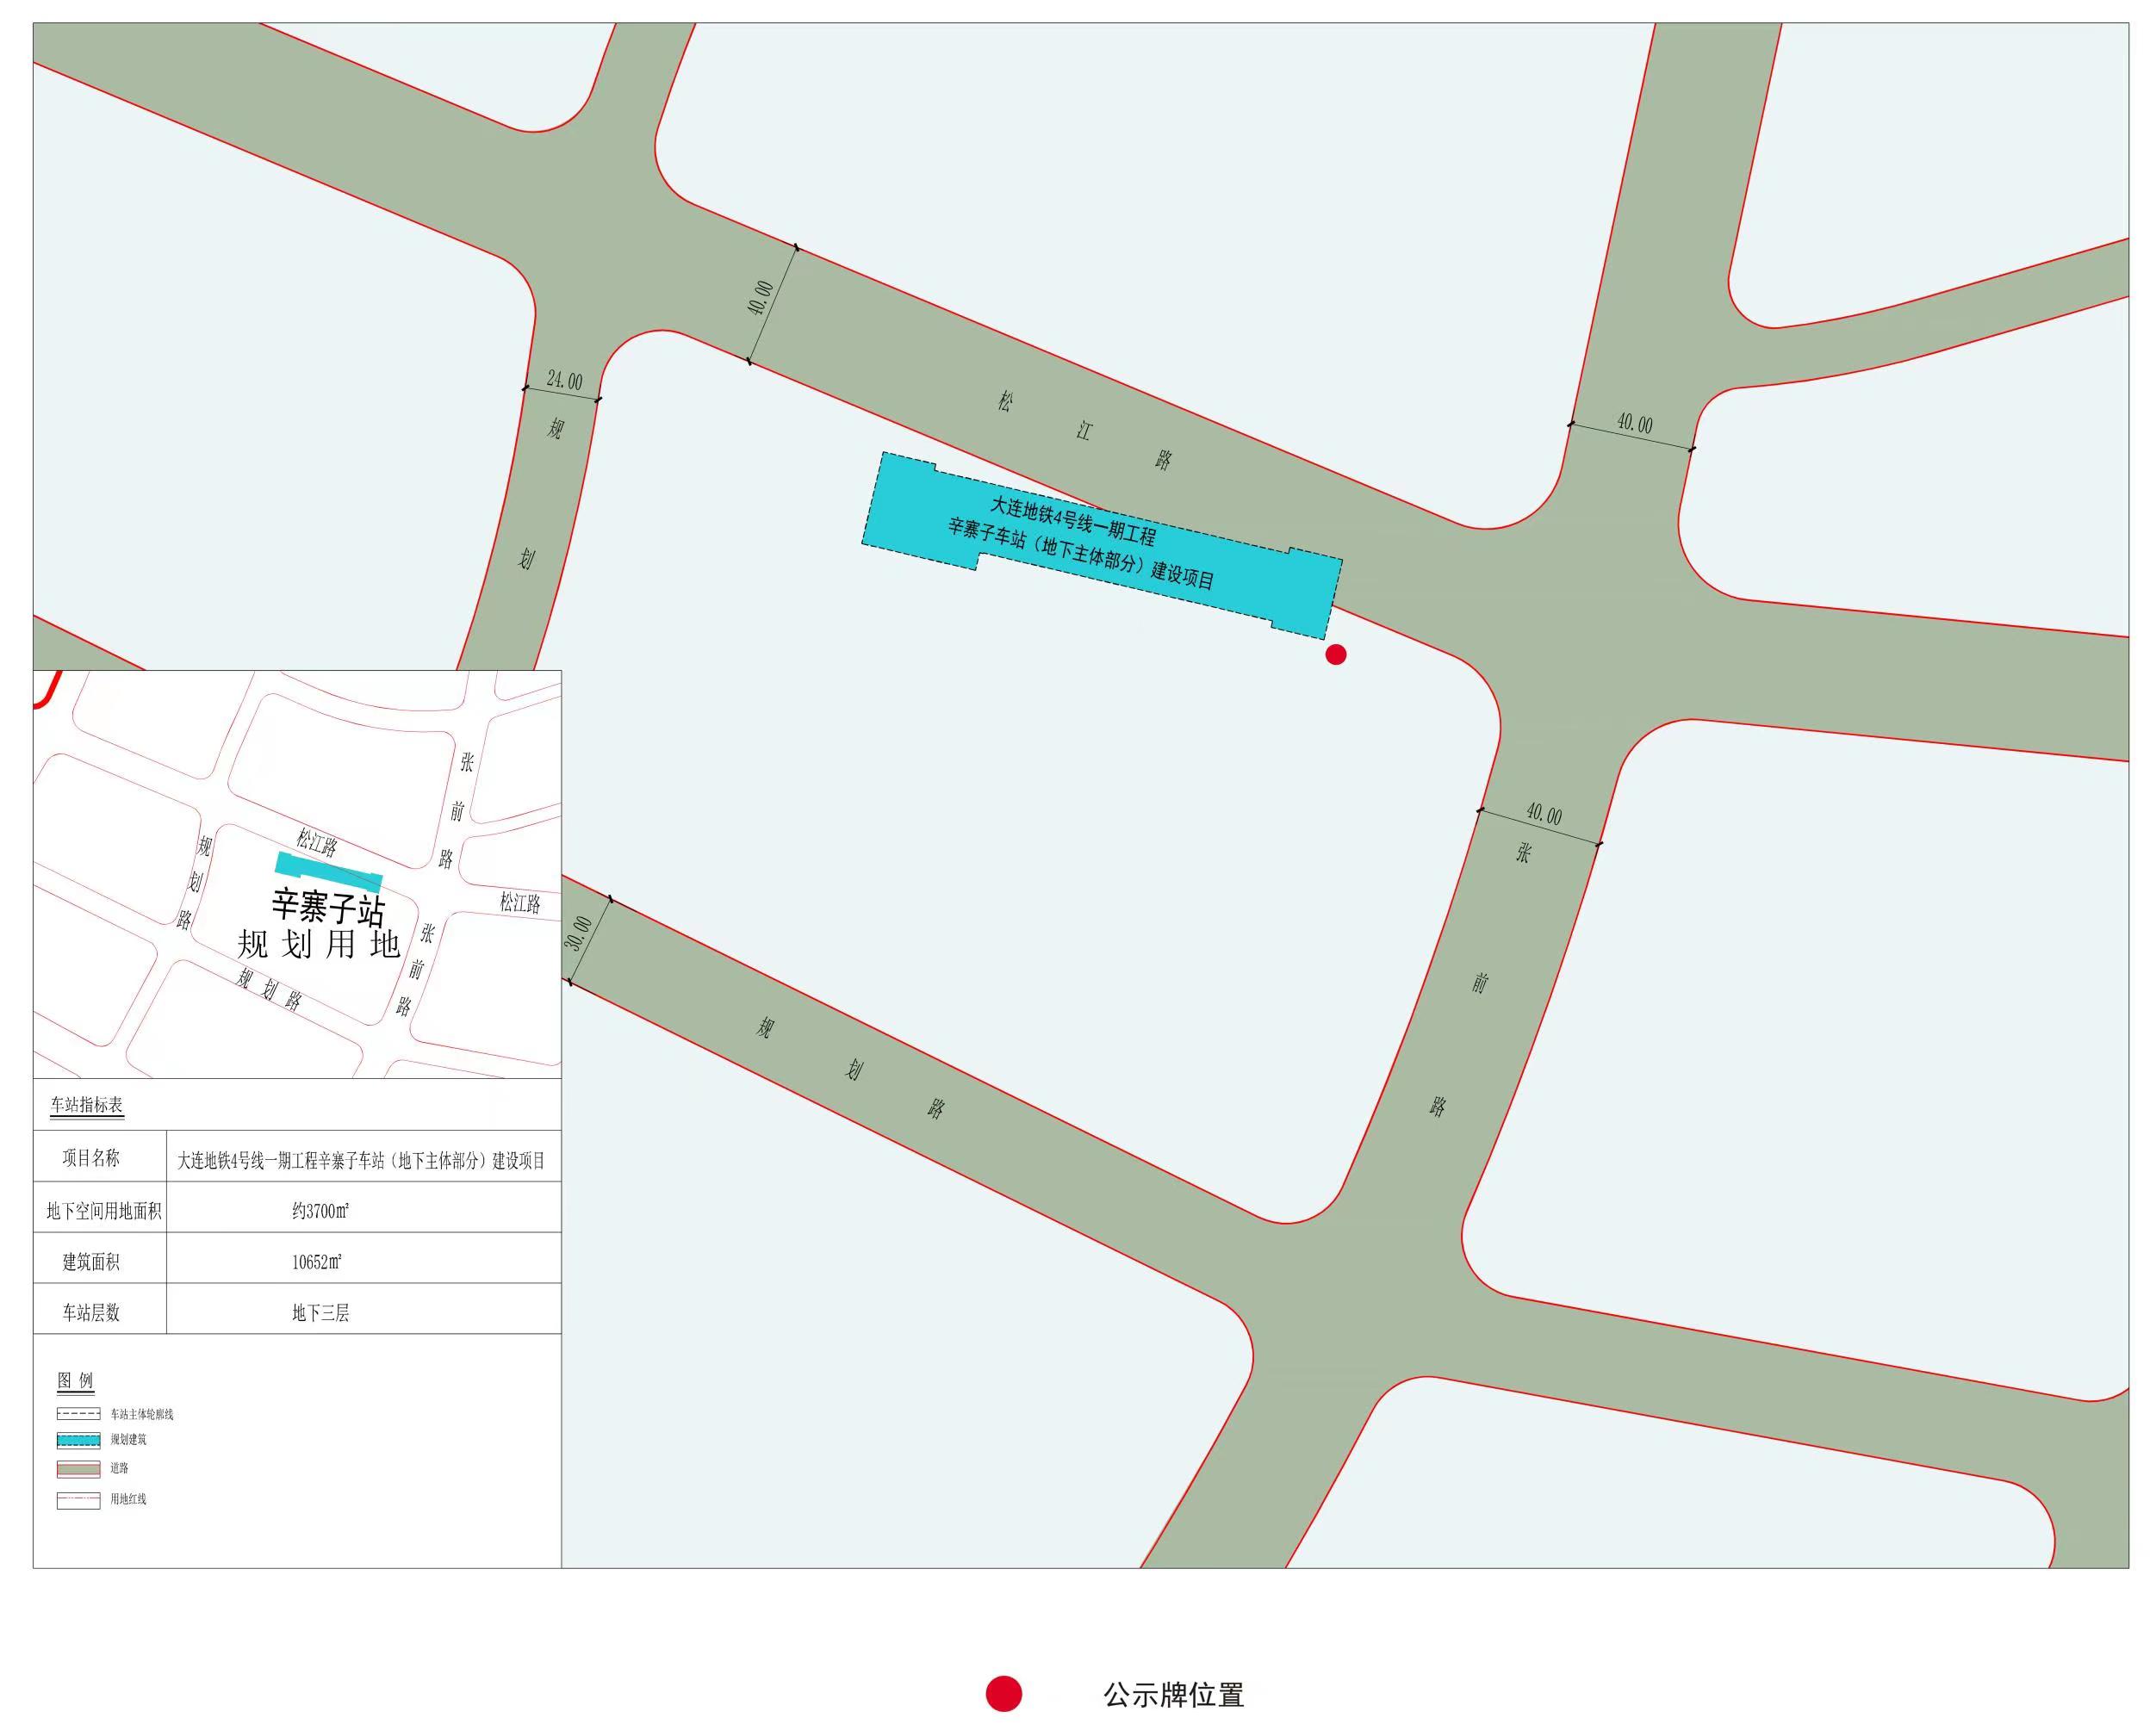Viewport: 2156px width, 1724px height.
Task: Click the 10652㎡ building area cell
Action: click(x=317, y=1262)
